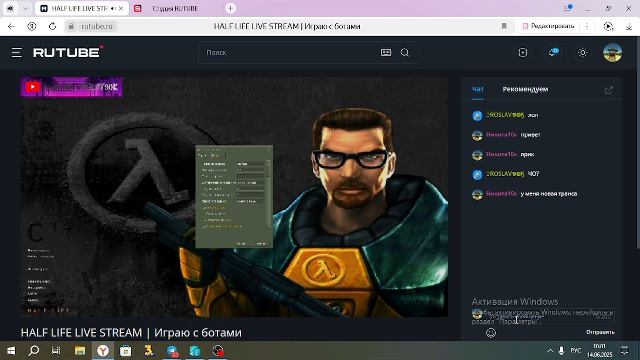
Task: Open Windows taskbar search
Action: pyautogui.click(x=33, y=351)
